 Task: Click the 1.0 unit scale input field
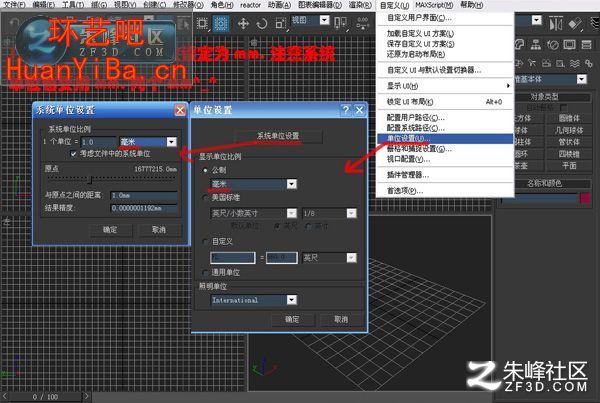click(x=98, y=142)
